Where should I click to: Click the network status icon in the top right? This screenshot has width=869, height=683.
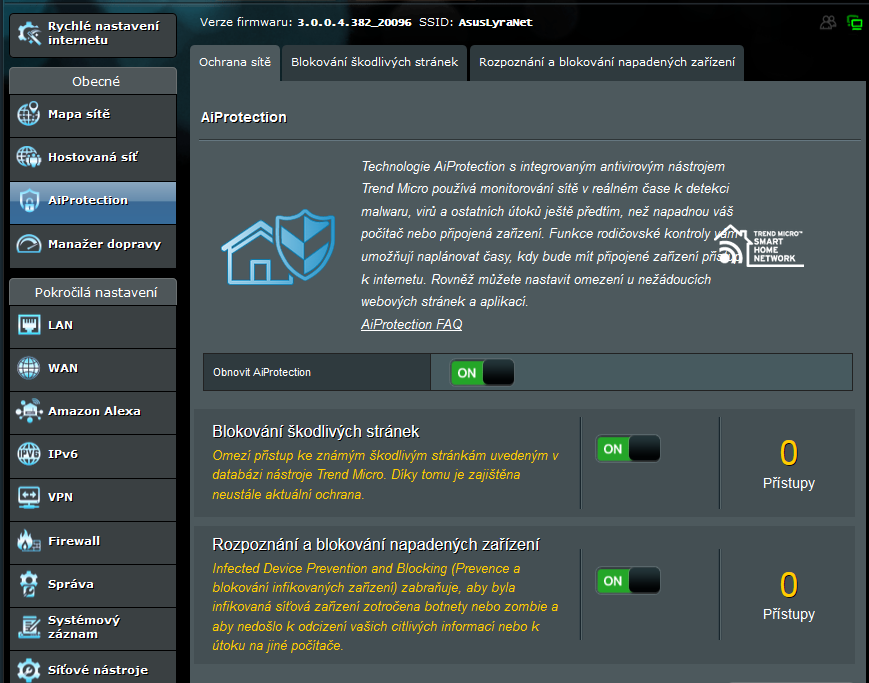tap(854, 22)
